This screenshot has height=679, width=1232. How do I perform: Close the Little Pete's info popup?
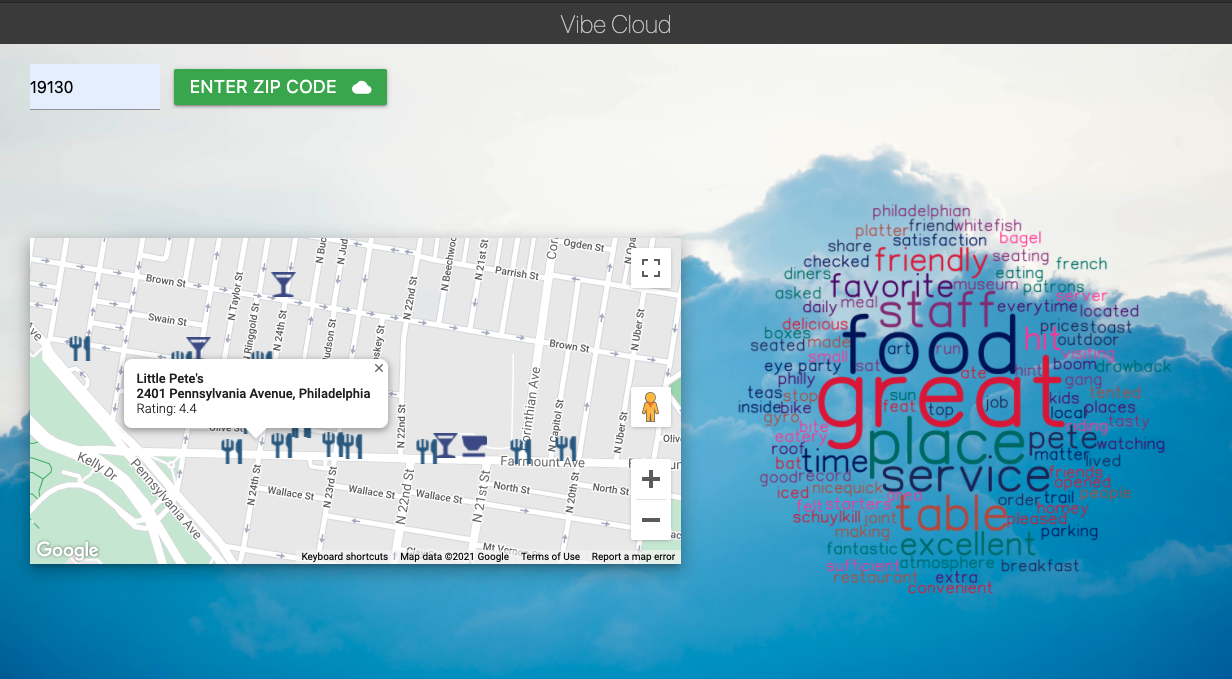[379, 368]
